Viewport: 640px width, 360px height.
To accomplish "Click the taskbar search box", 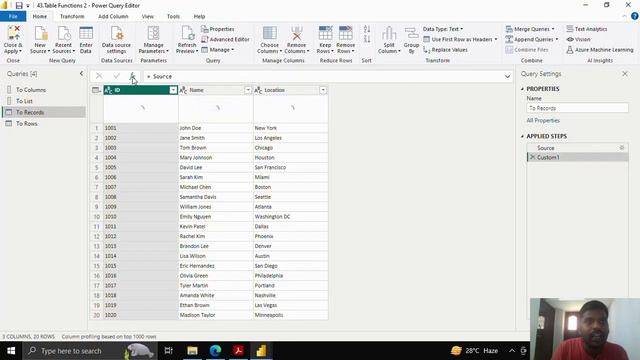I will pyautogui.click(x=90, y=351).
